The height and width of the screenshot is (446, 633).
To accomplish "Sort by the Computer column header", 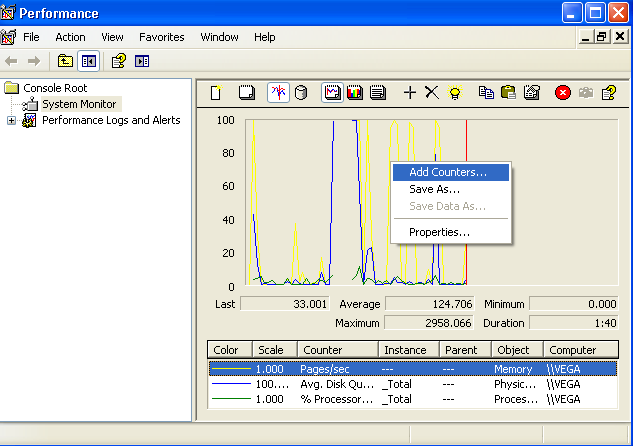I will coord(581,350).
